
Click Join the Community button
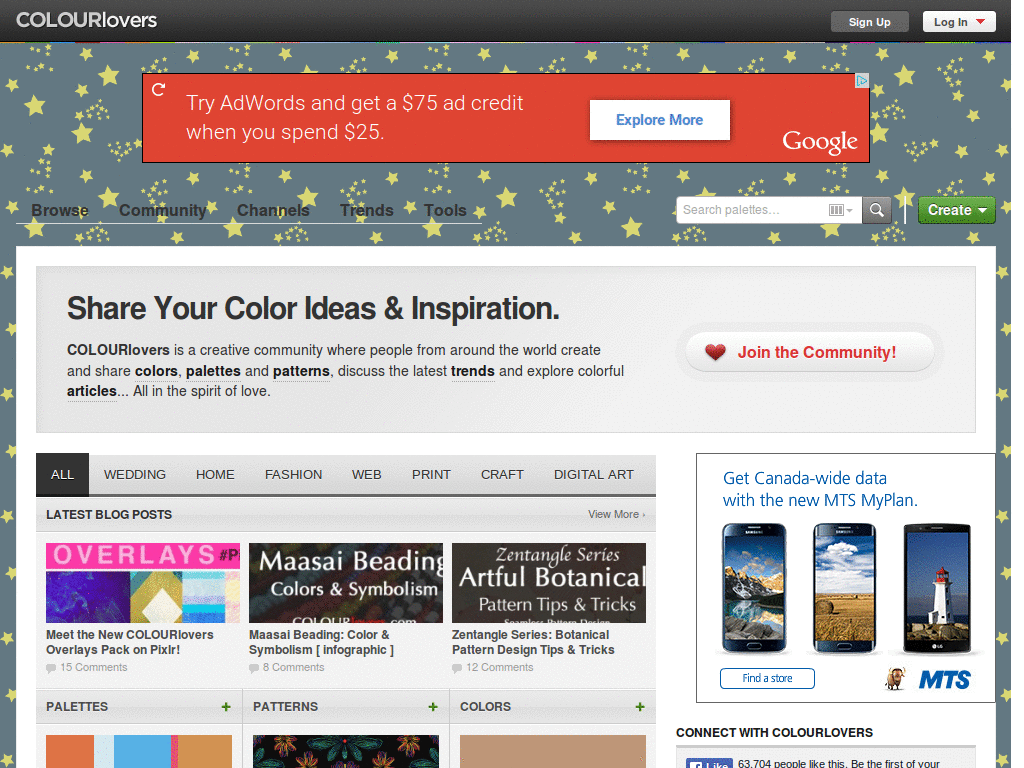point(810,353)
